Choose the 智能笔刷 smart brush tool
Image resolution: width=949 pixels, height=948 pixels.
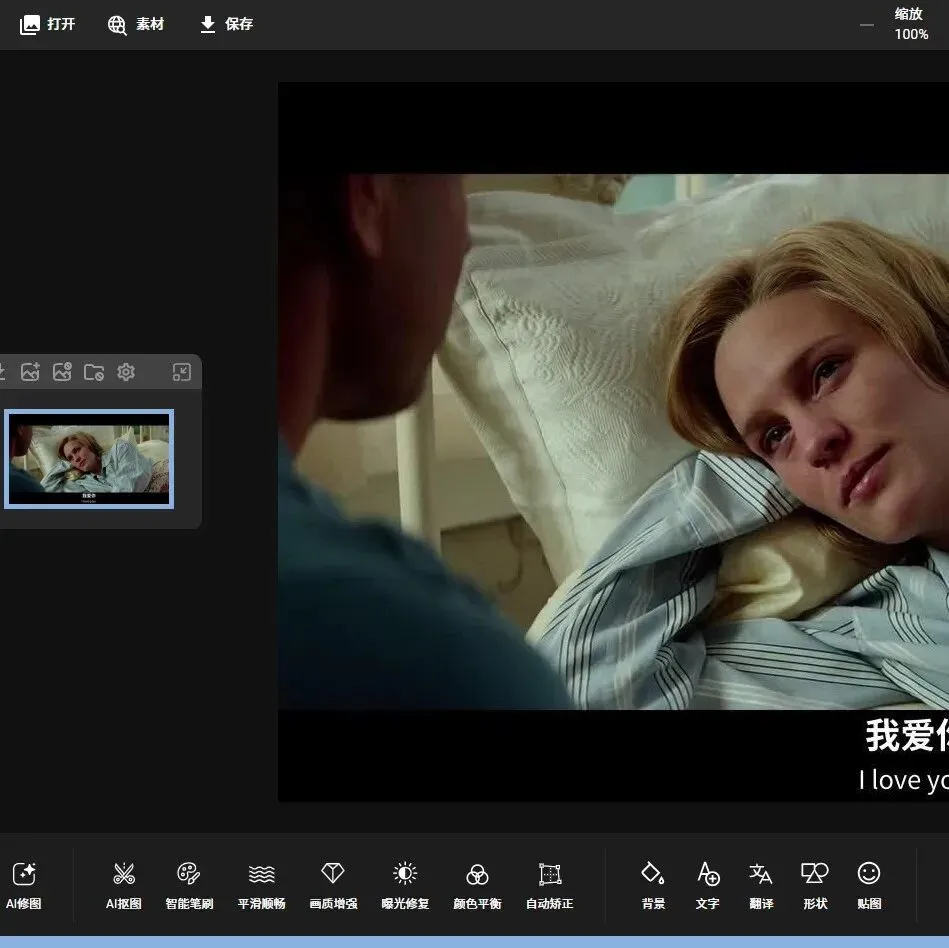click(189, 885)
